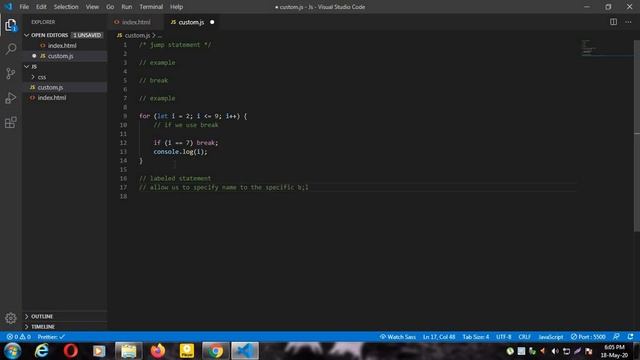Open the Source Control view
The height and width of the screenshot is (360, 640).
point(11,73)
